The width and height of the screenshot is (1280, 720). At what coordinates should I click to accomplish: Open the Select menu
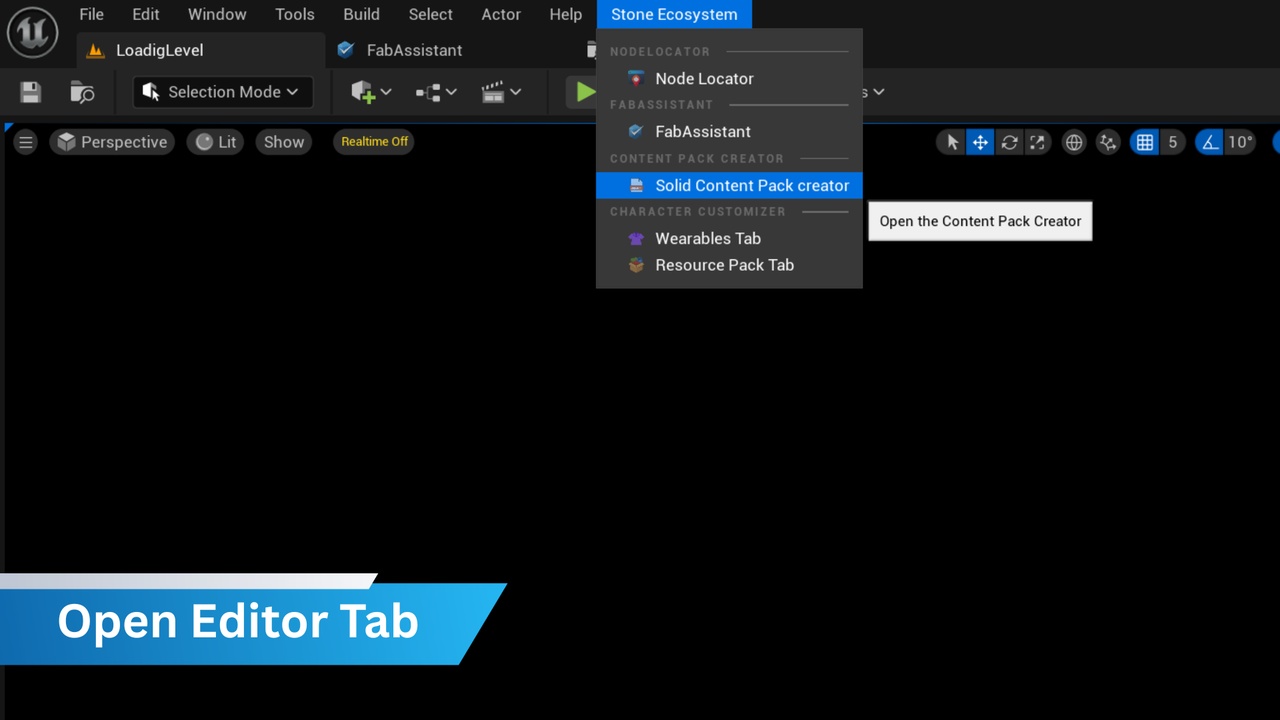click(x=431, y=14)
